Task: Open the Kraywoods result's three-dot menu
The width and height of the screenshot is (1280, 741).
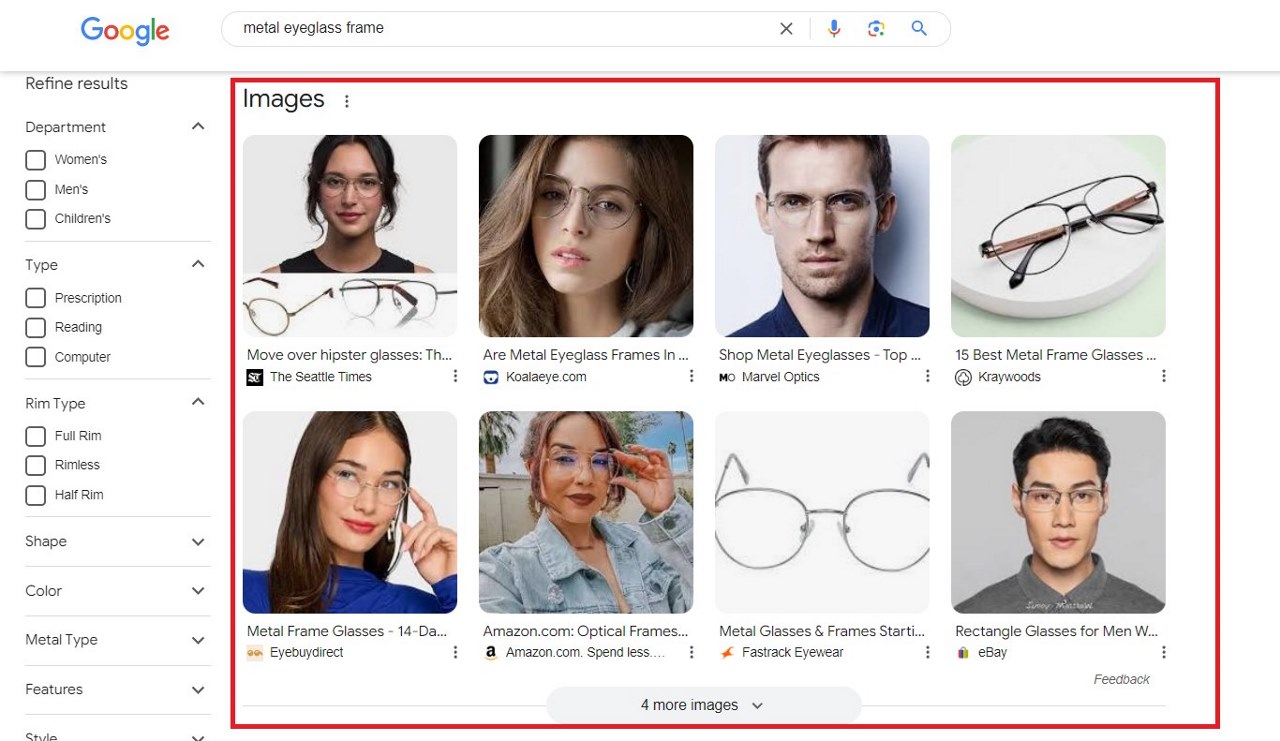Action: click(x=1163, y=376)
